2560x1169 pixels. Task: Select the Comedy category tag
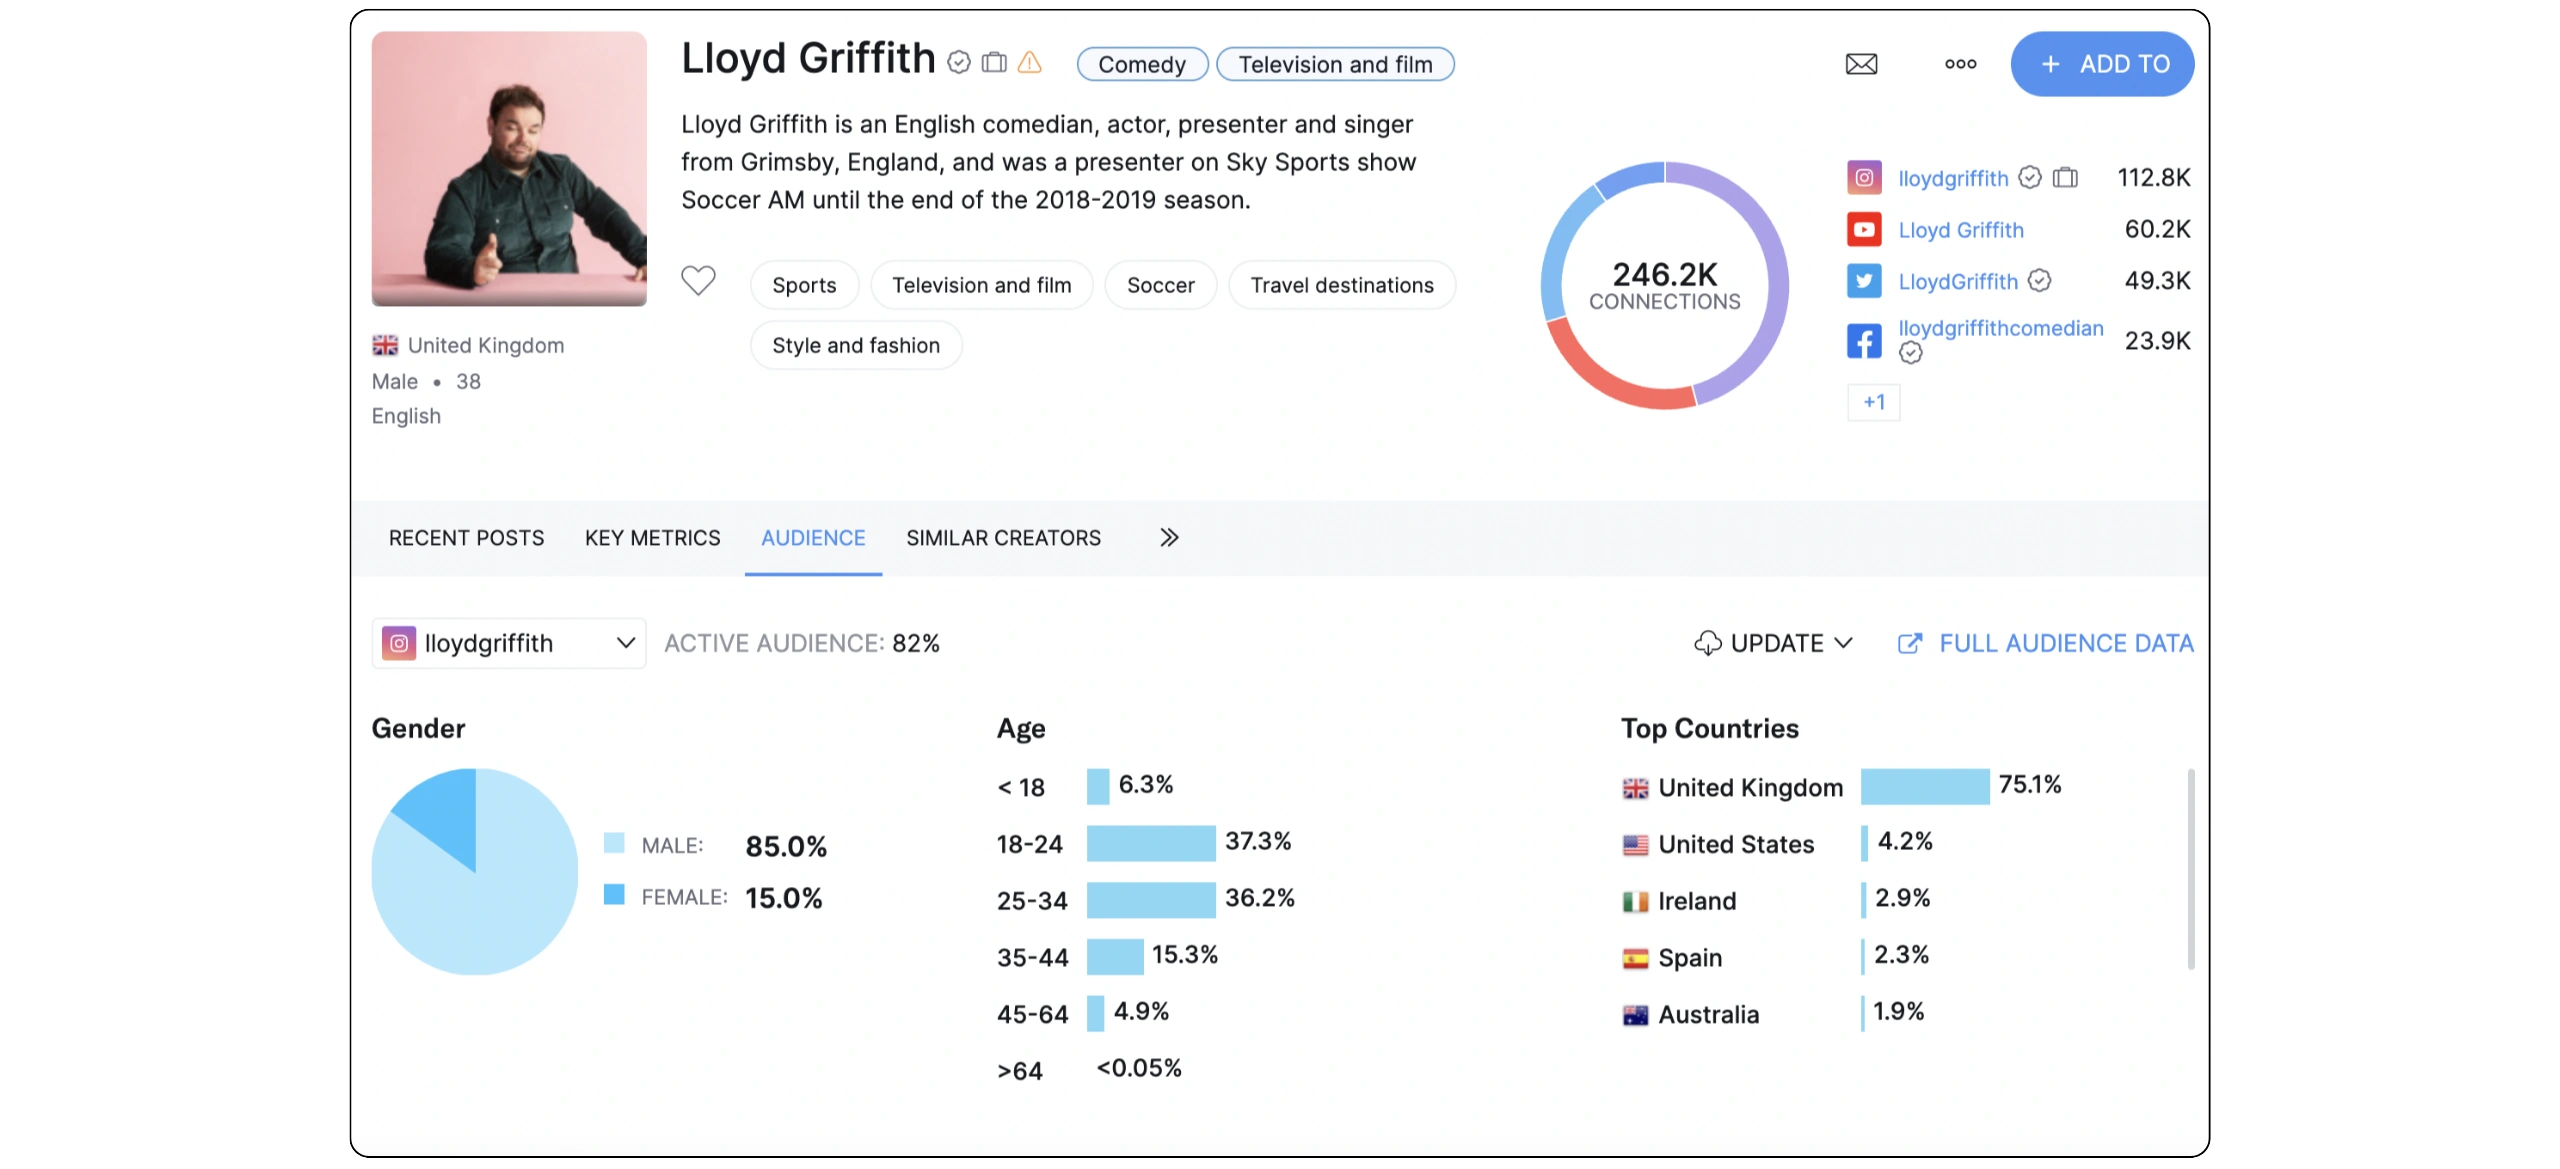(1142, 64)
